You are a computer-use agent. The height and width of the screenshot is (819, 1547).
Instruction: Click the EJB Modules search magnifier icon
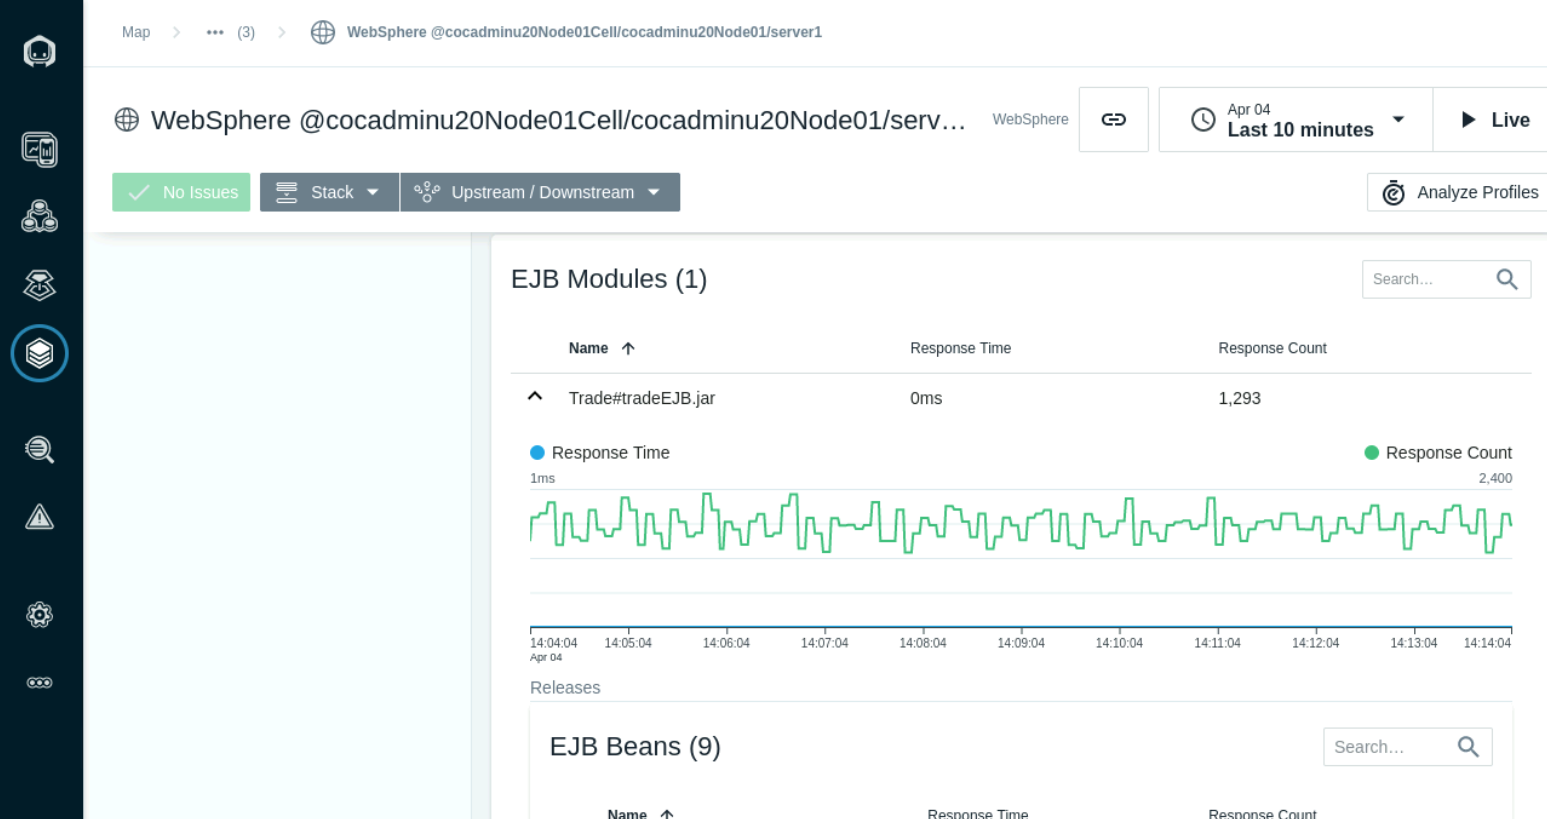1507,279
